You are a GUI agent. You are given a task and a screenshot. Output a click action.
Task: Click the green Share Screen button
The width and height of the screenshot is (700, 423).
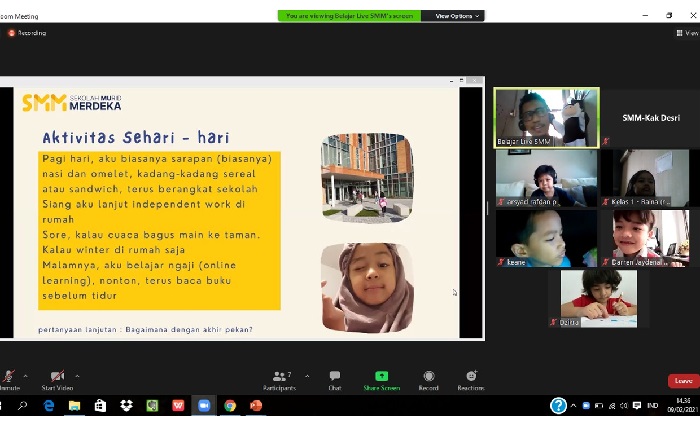[x=382, y=380]
